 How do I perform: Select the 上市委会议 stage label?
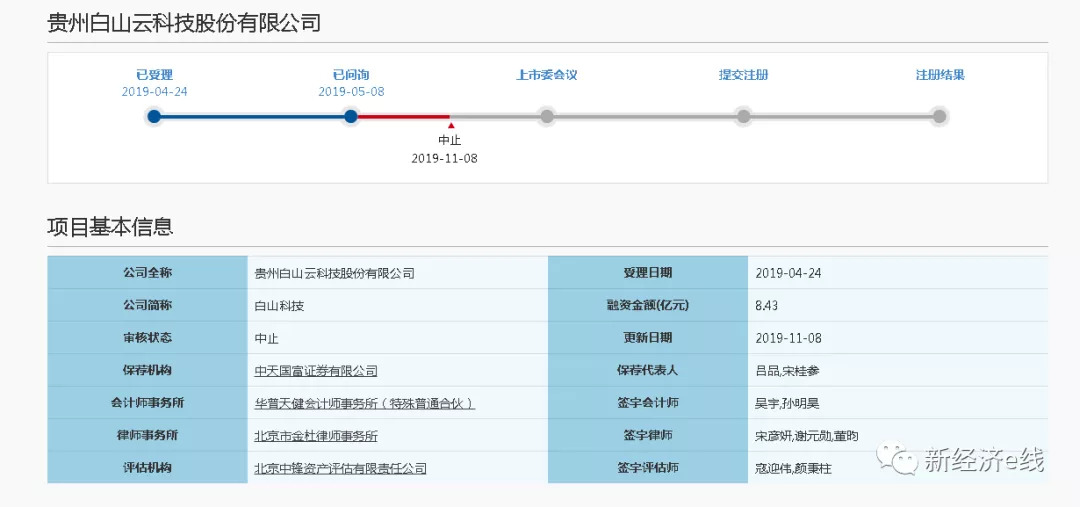[547, 75]
